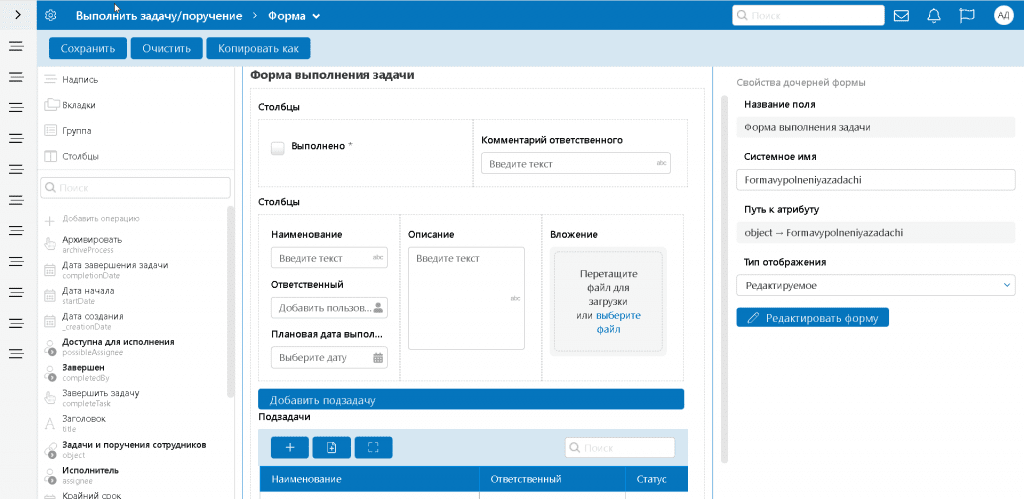Click the fullscreen icon in Подзадачи toolbar
Image resolution: width=1024 pixels, height=499 pixels.
[x=373, y=447]
